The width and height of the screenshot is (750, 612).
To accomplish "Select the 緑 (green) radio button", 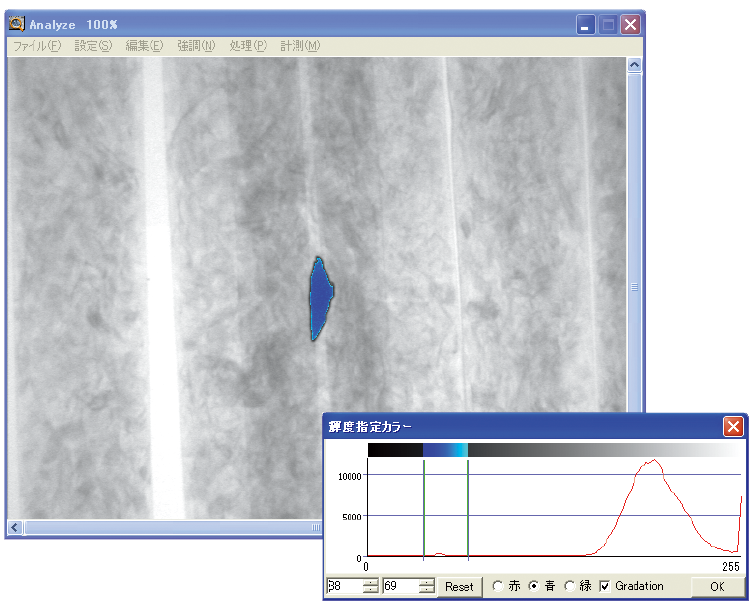I will coord(570,586).
